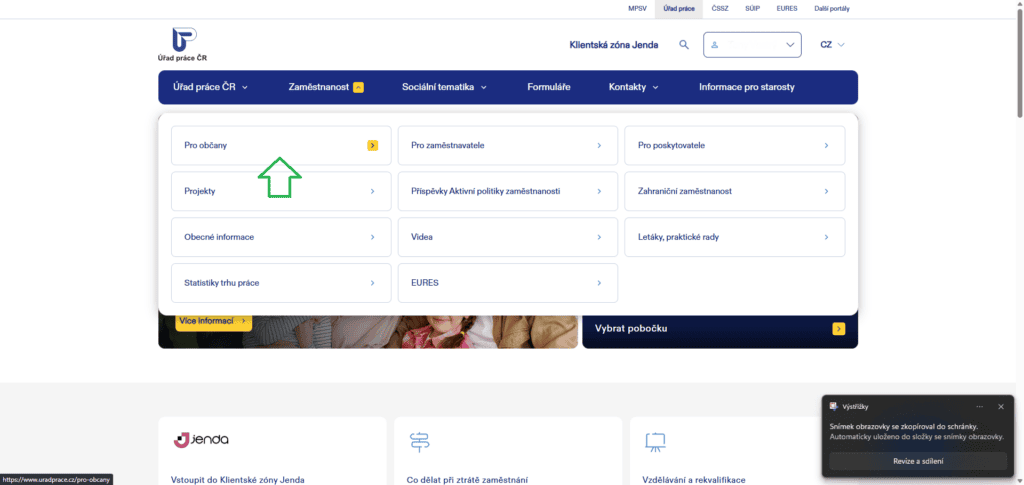Select Pro zaměstnavatele menu card

click(x=507, y=146)
